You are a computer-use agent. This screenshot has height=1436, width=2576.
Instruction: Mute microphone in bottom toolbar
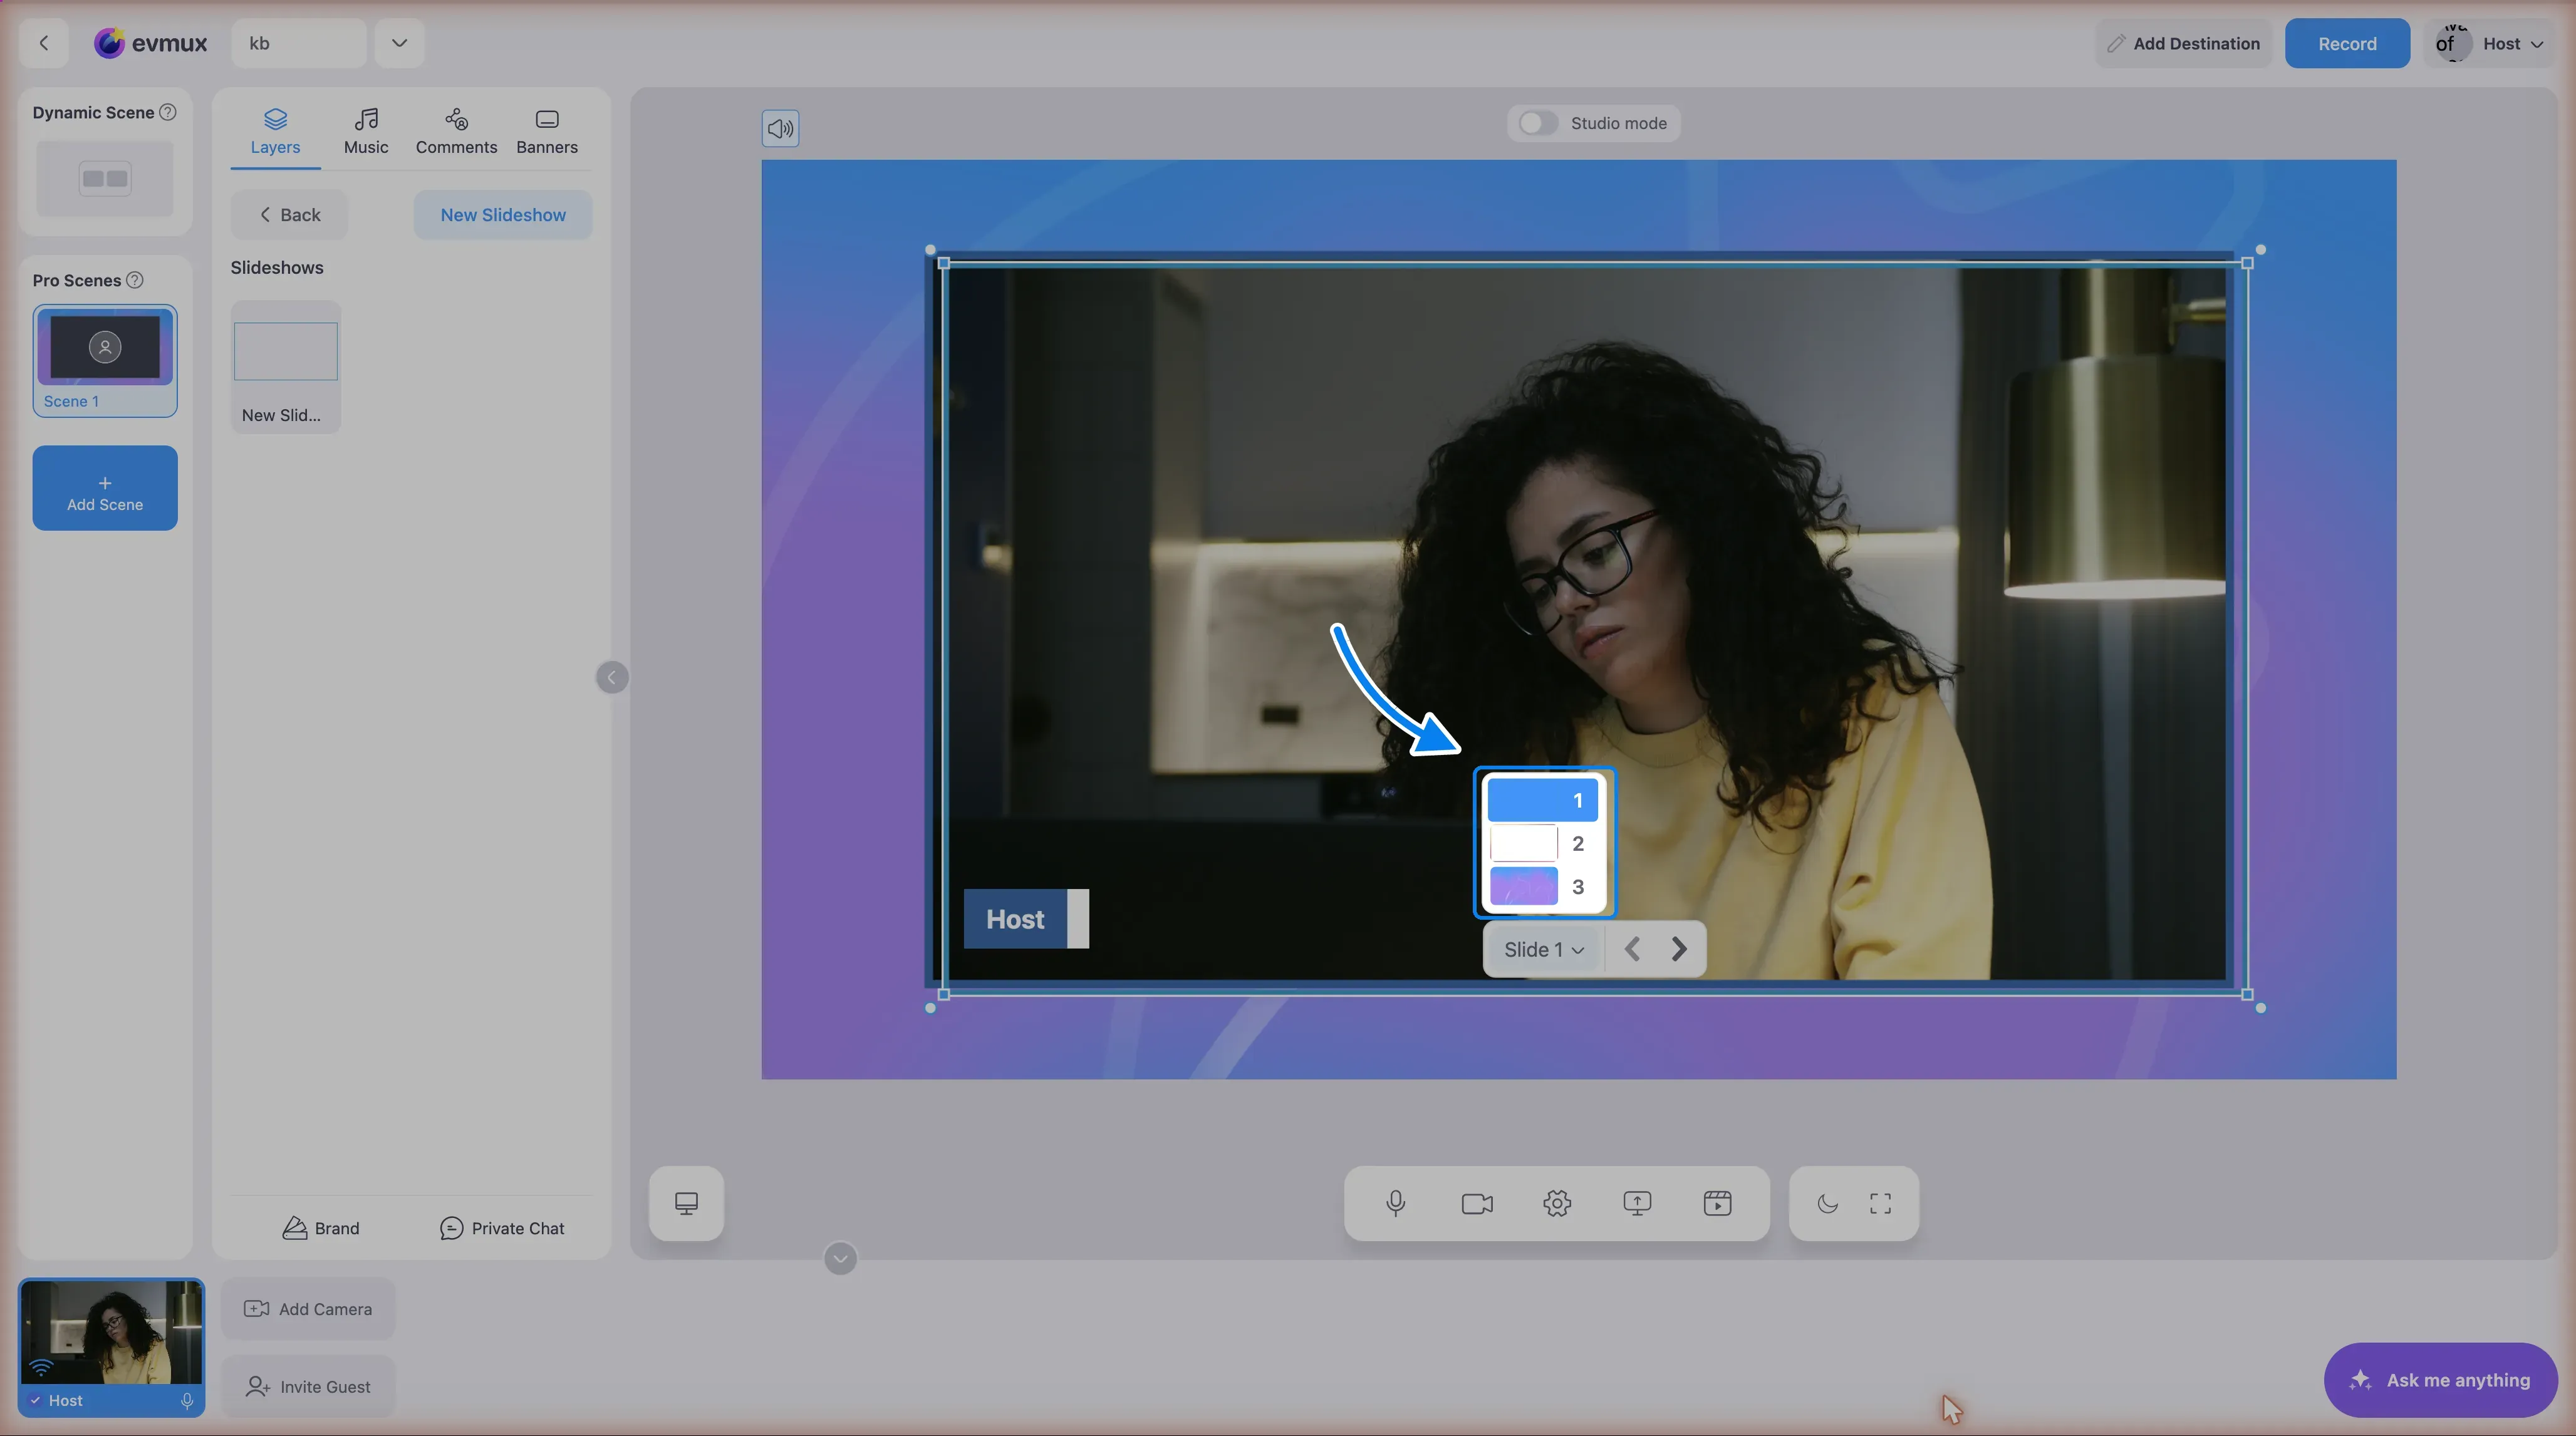click(1396, 1203)
